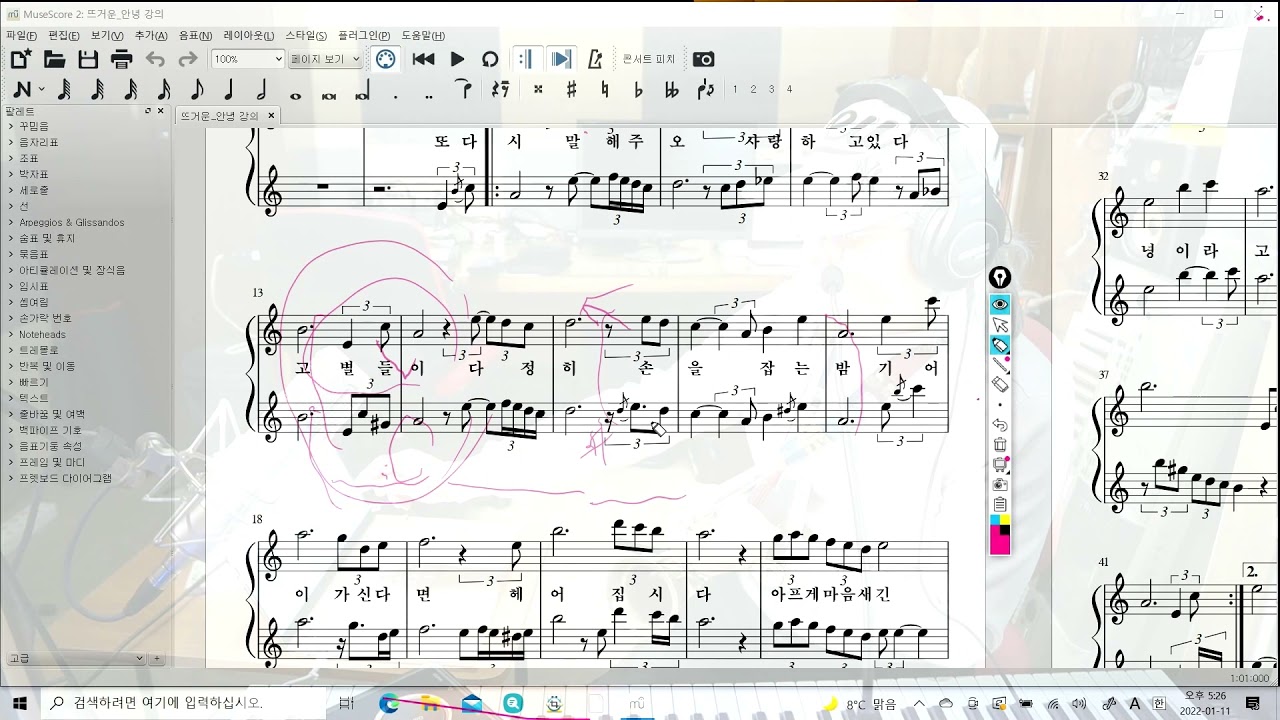
Task: Open the Microsoft Edge taskbar icon
Action: pos(389,703)
